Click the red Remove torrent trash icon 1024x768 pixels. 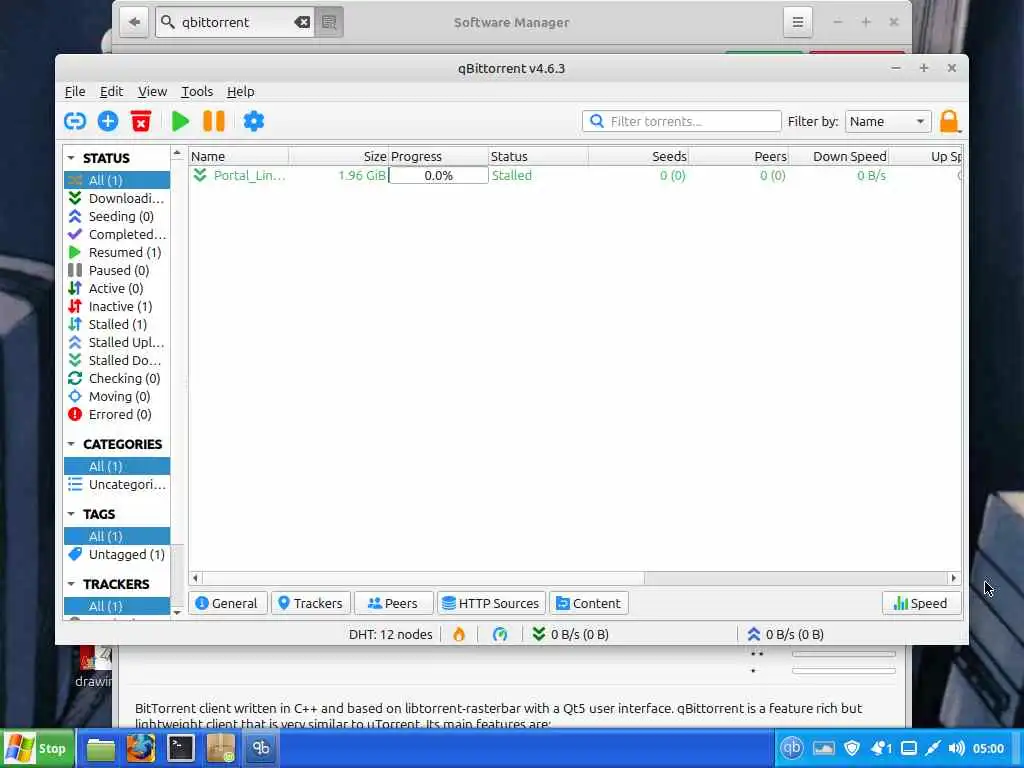(x=140, y=121)
